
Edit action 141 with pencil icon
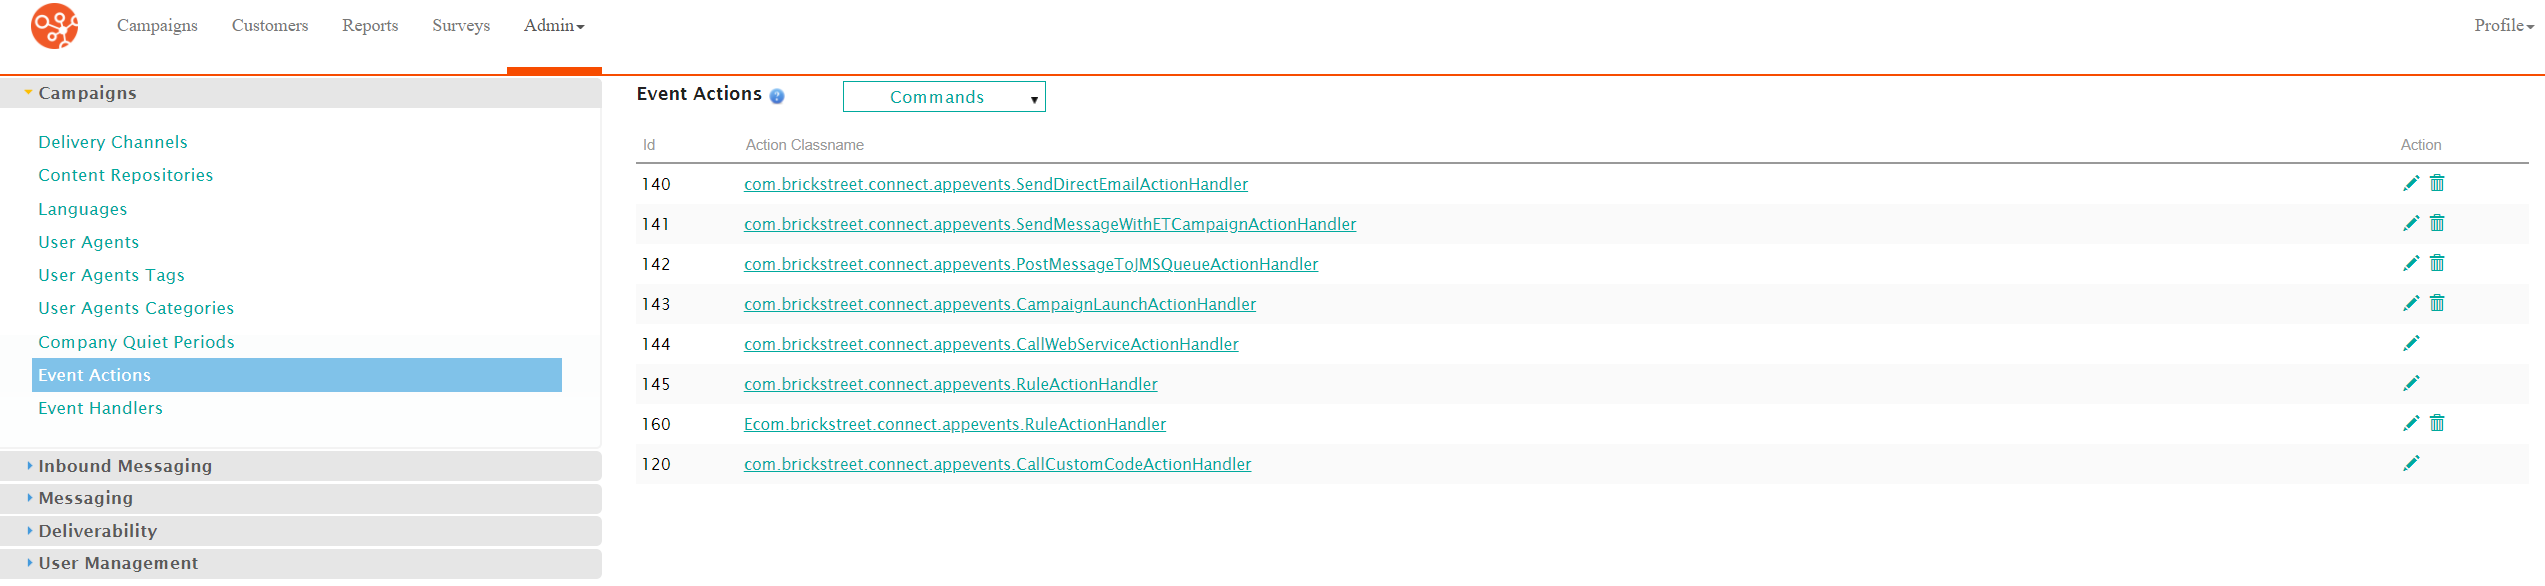2411,223
